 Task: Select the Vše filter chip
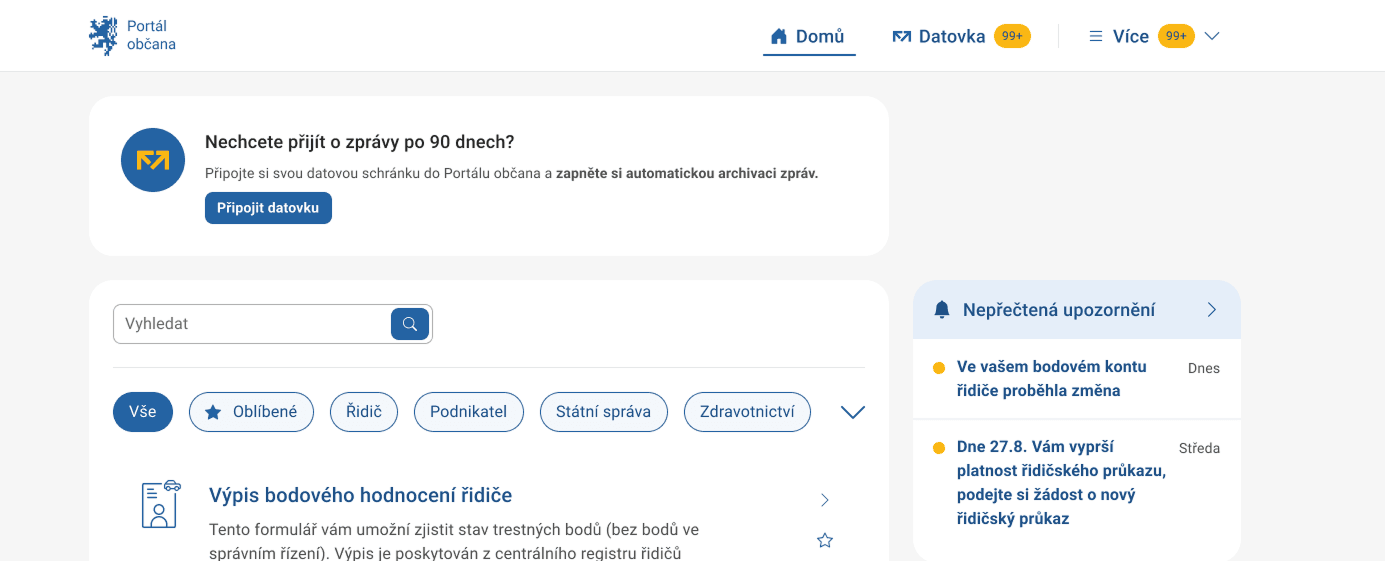(143, 412)
